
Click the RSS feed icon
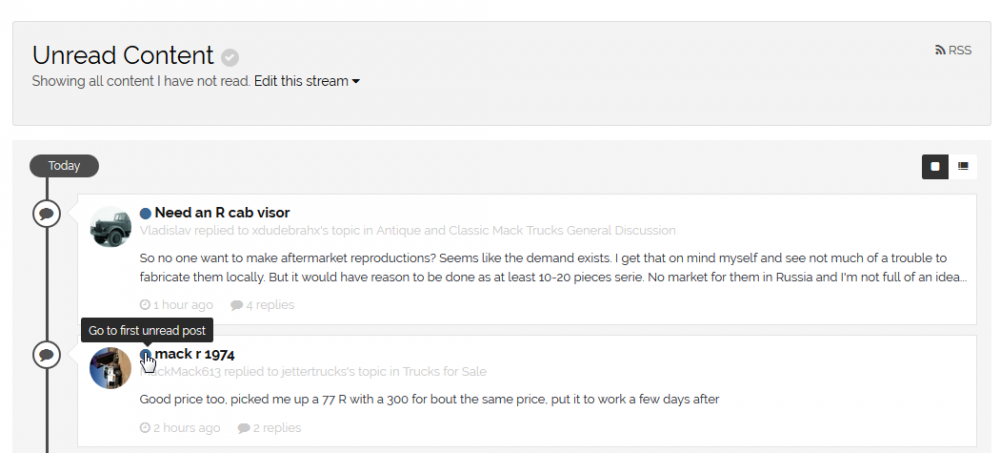pyautogui.click(x=940, y=50)
